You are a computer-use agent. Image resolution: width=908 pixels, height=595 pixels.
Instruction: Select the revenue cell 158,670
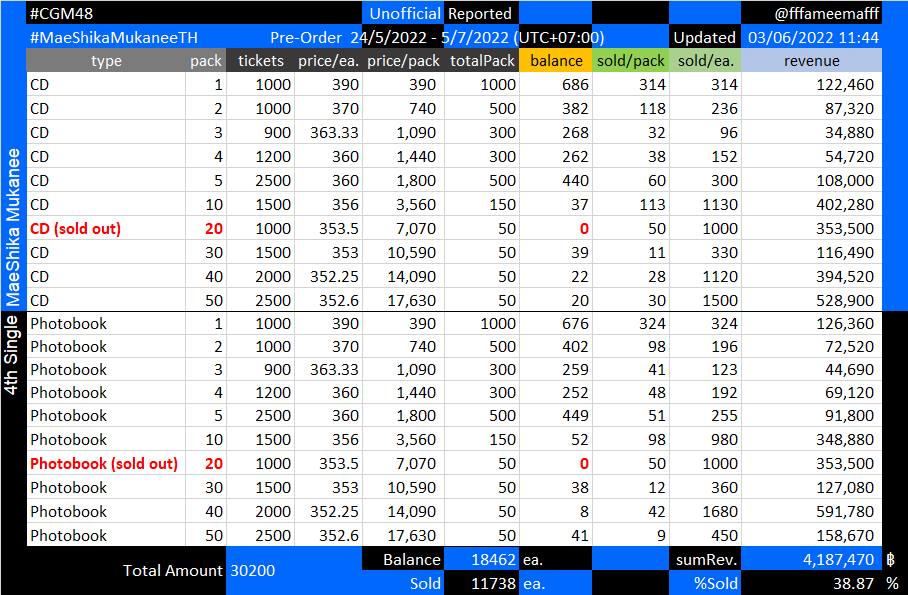coord(811,535)
